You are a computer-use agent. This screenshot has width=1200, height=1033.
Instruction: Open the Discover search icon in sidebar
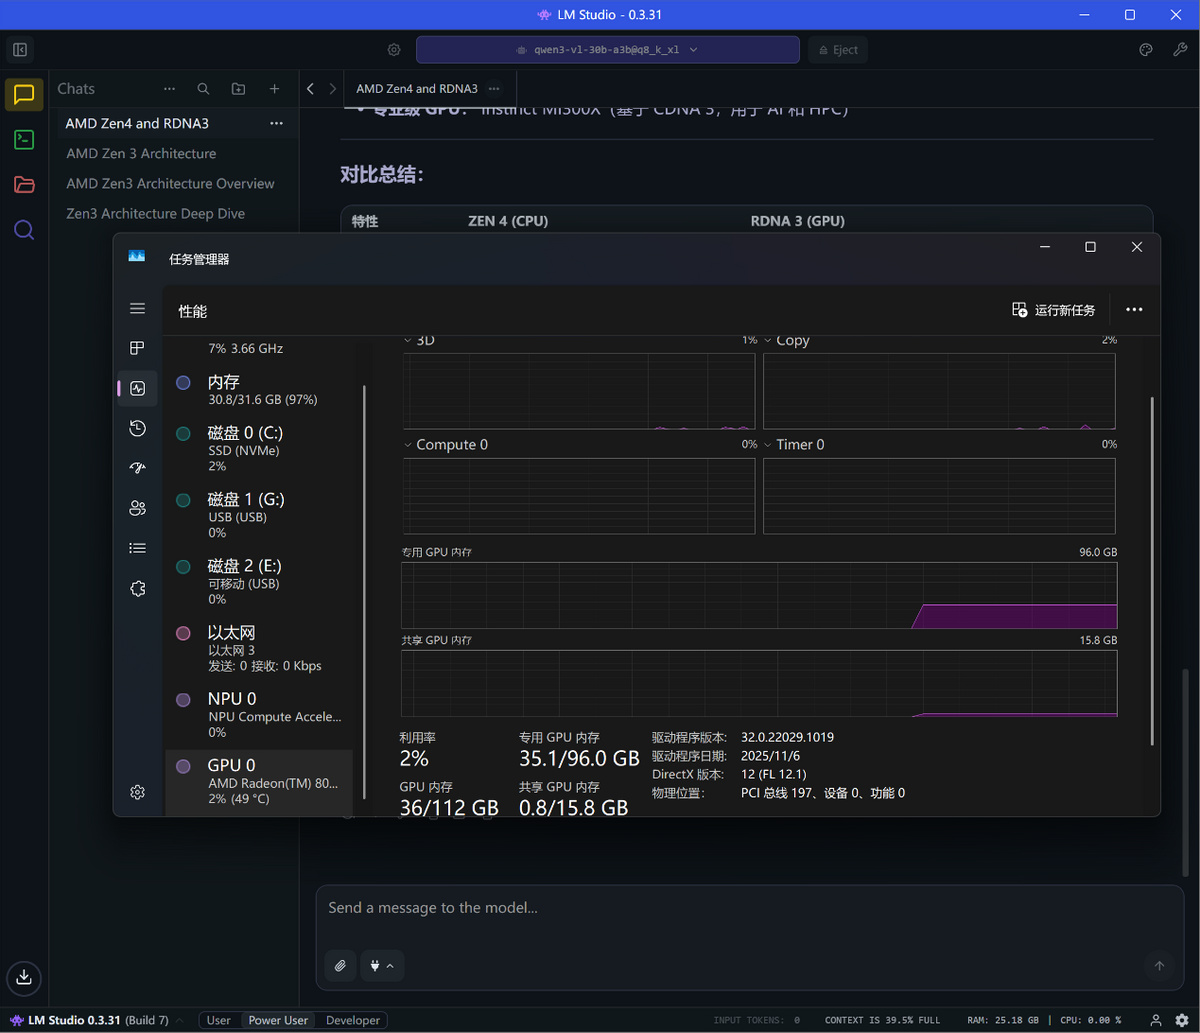click(24, 230)
